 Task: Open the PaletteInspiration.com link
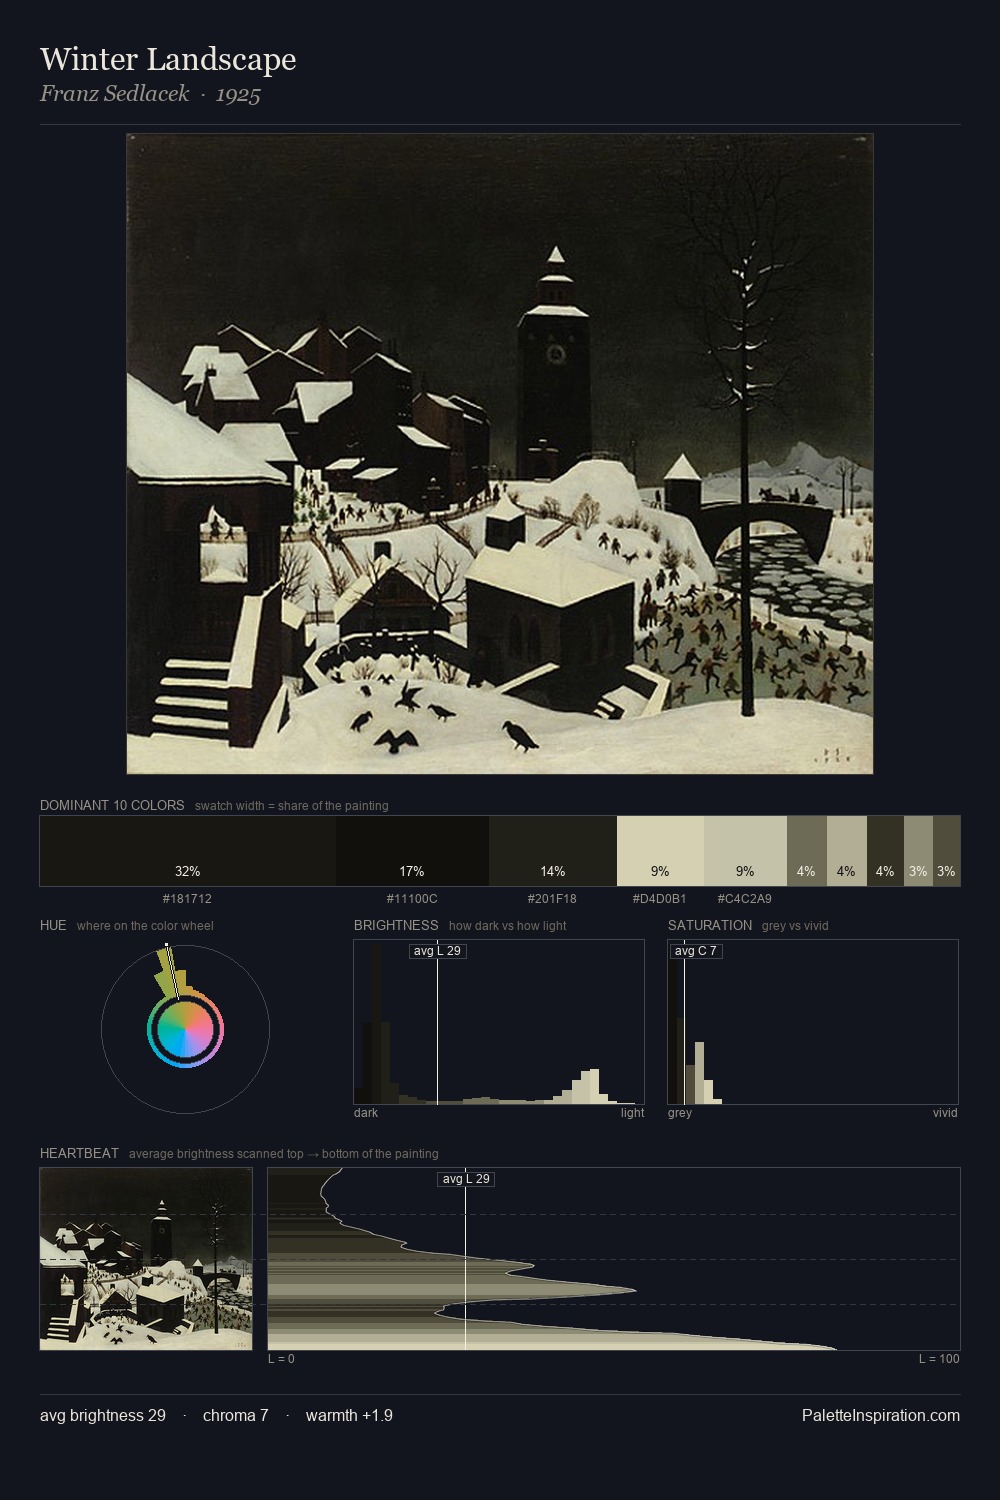pos(881,1415)
